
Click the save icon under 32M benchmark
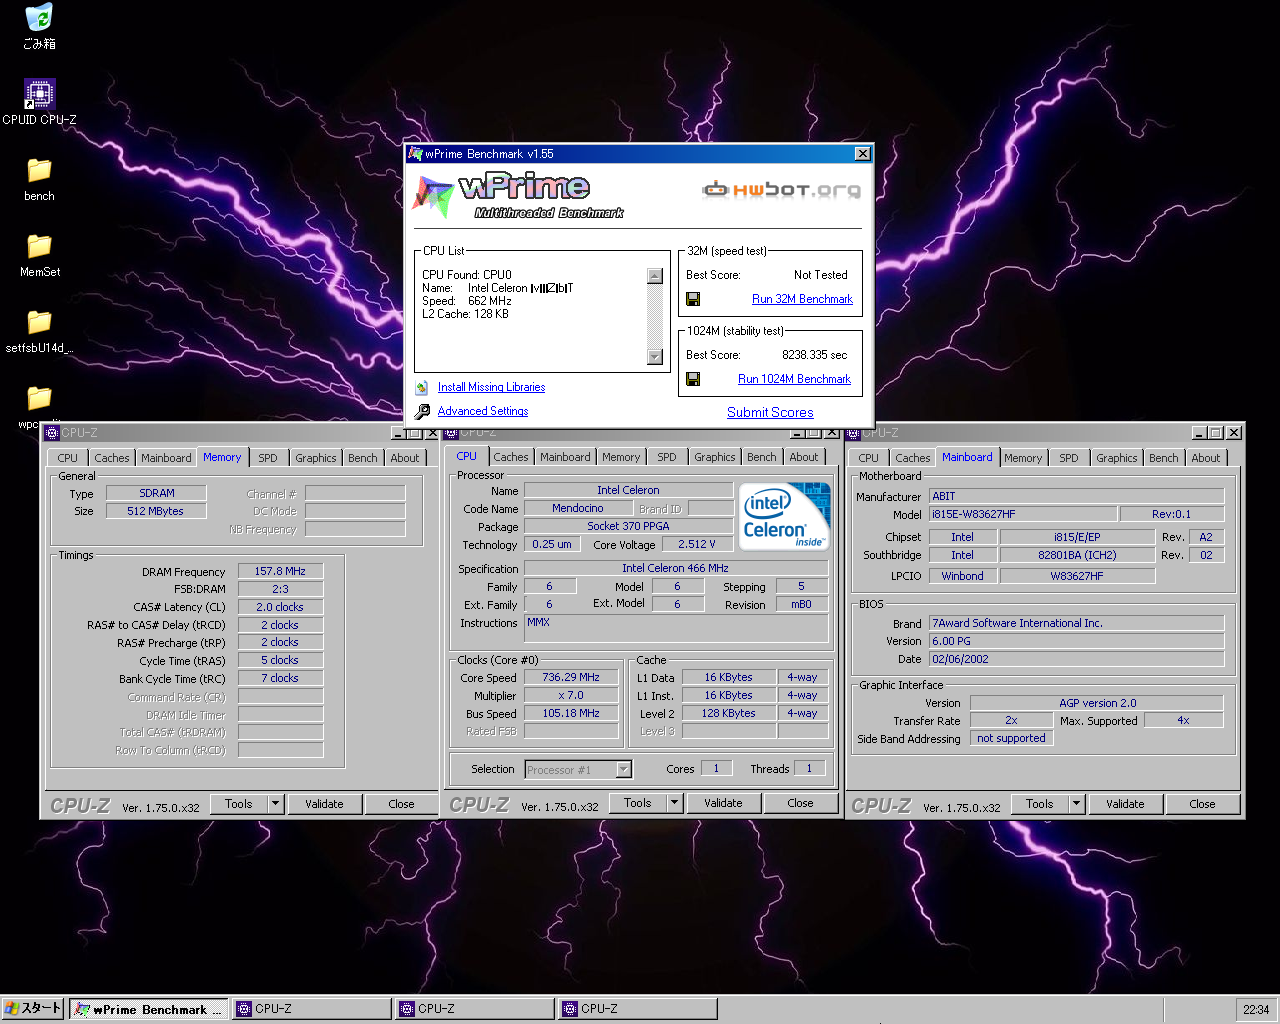[693, 299]
